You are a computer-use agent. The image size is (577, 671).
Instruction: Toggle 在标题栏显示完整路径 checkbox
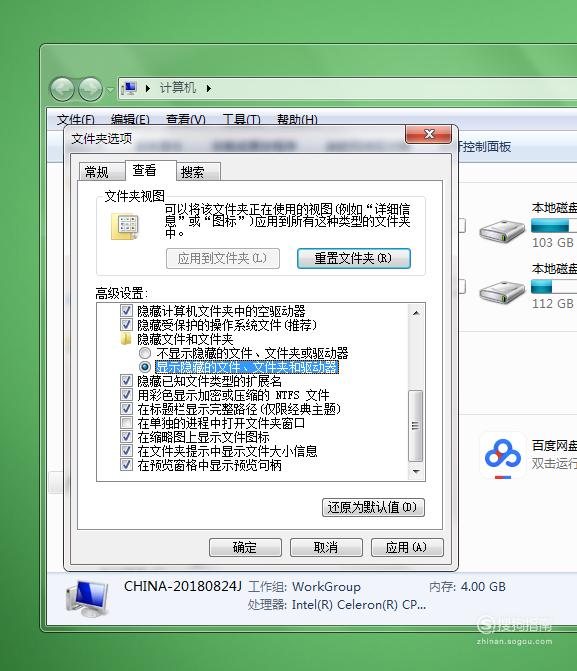pos(126,409)
